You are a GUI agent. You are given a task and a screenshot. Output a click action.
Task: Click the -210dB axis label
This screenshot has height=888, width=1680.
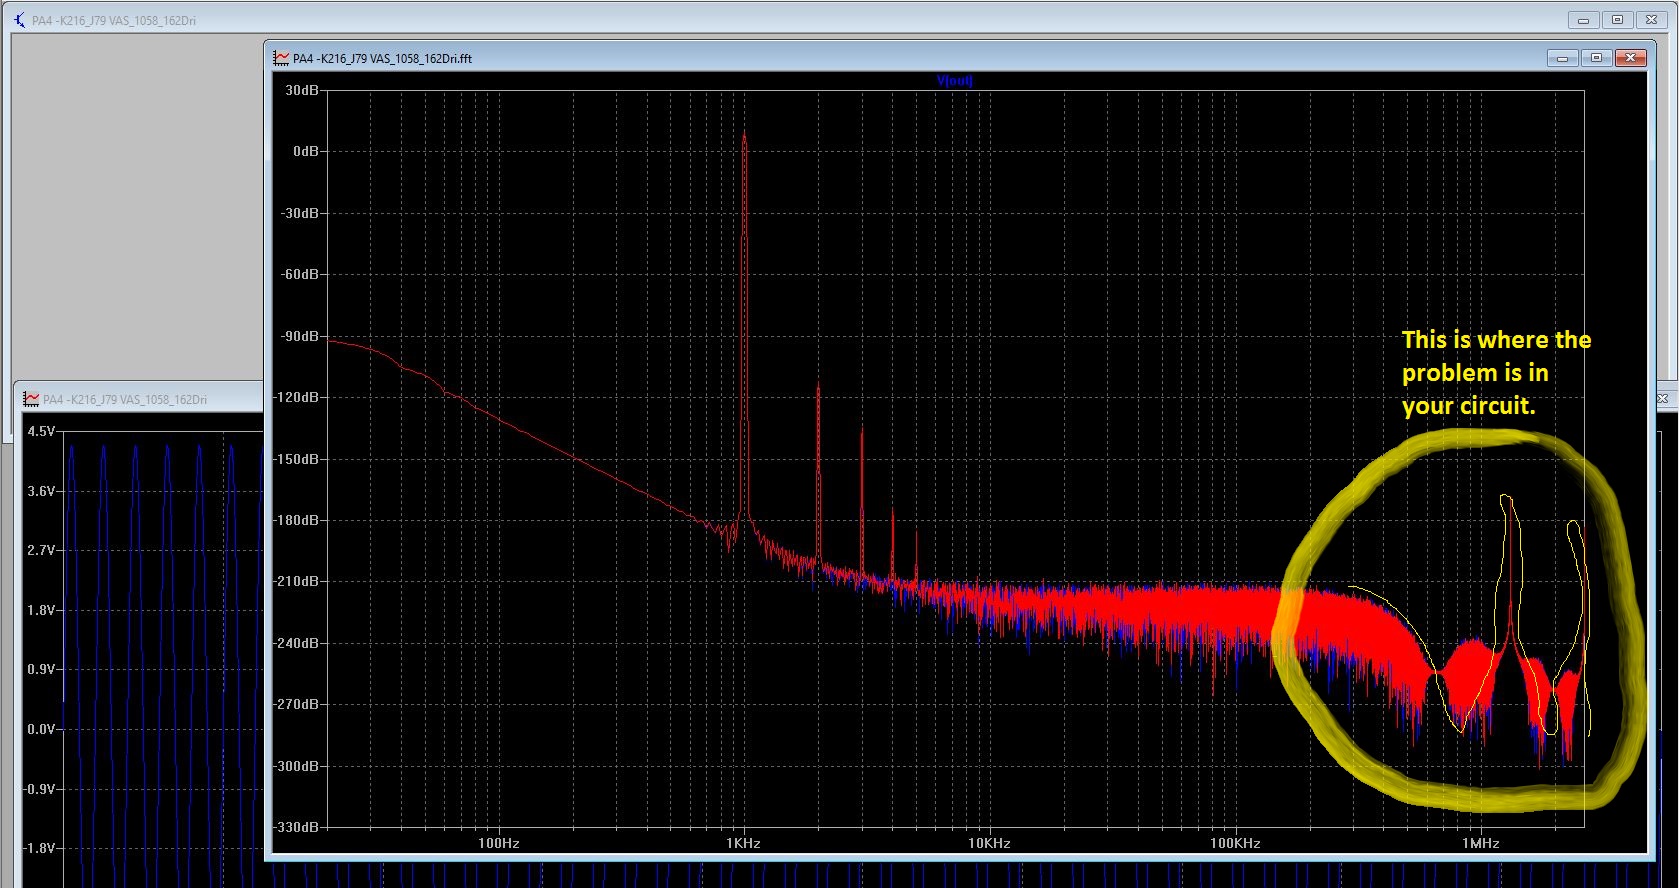pos(297,581)
